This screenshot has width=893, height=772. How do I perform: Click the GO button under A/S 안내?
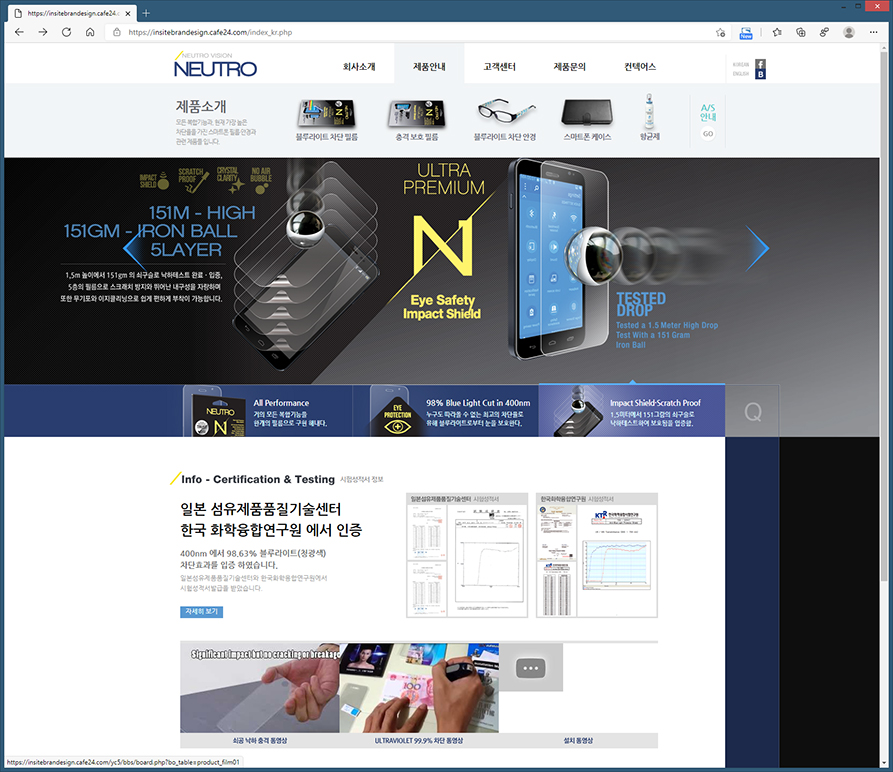tap(708, 134)
